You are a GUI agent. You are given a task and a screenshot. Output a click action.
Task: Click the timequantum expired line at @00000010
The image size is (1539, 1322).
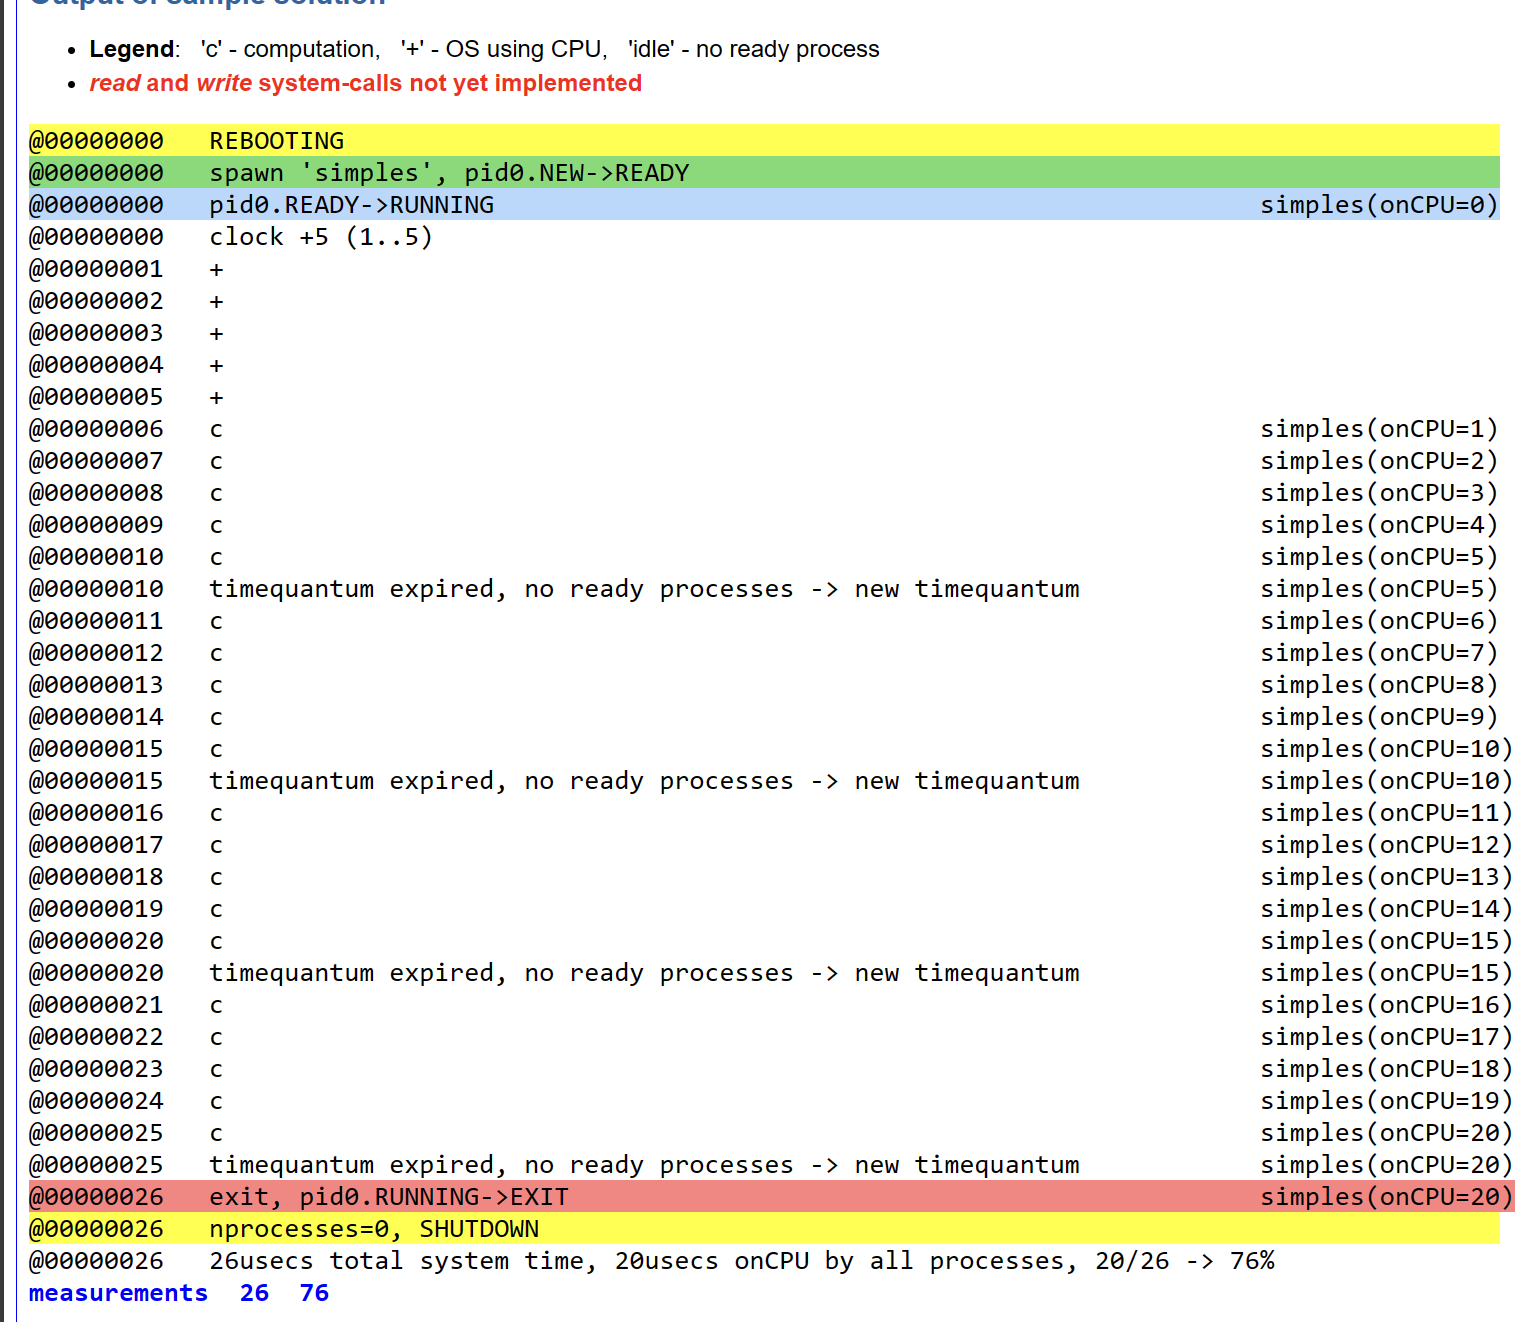643,589
